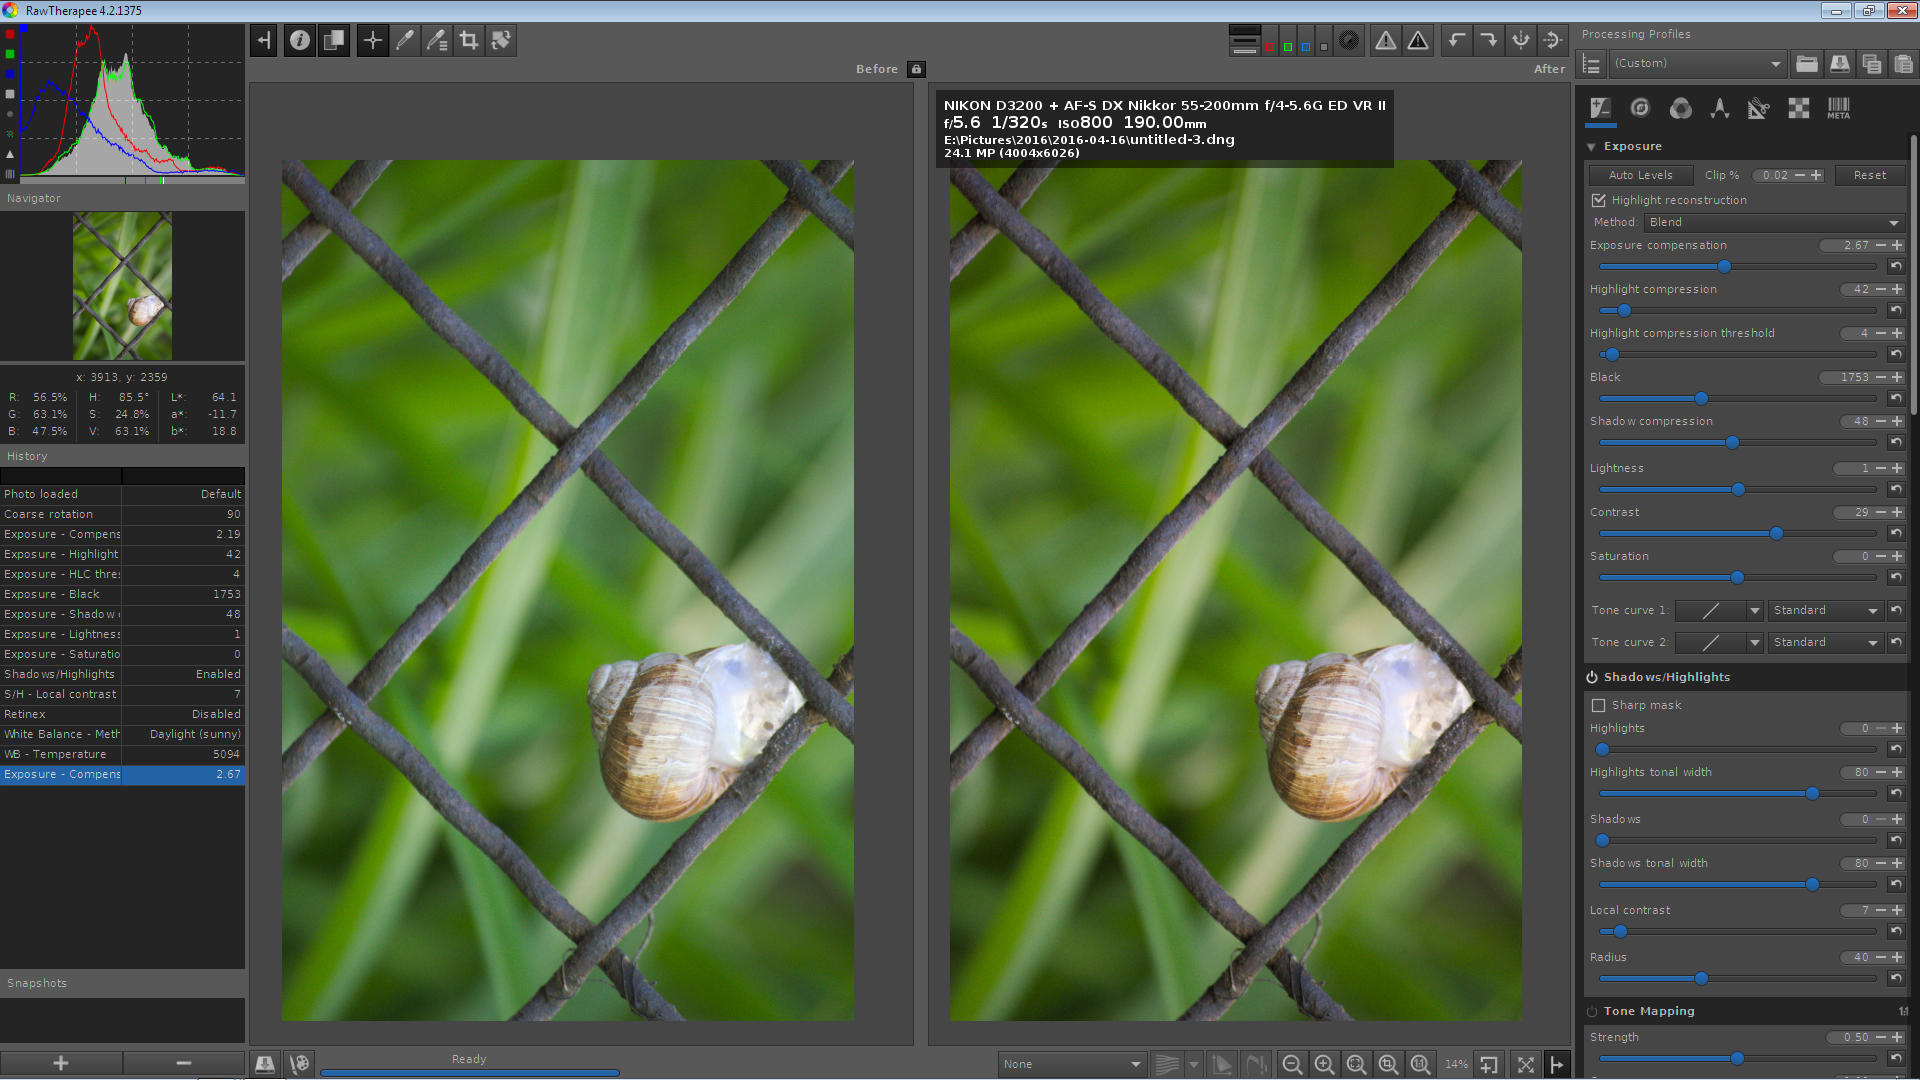The height and width of the screenshot is (1080, 1920).
Task: Flip image horizontally icon
Action: point(1521,41)
